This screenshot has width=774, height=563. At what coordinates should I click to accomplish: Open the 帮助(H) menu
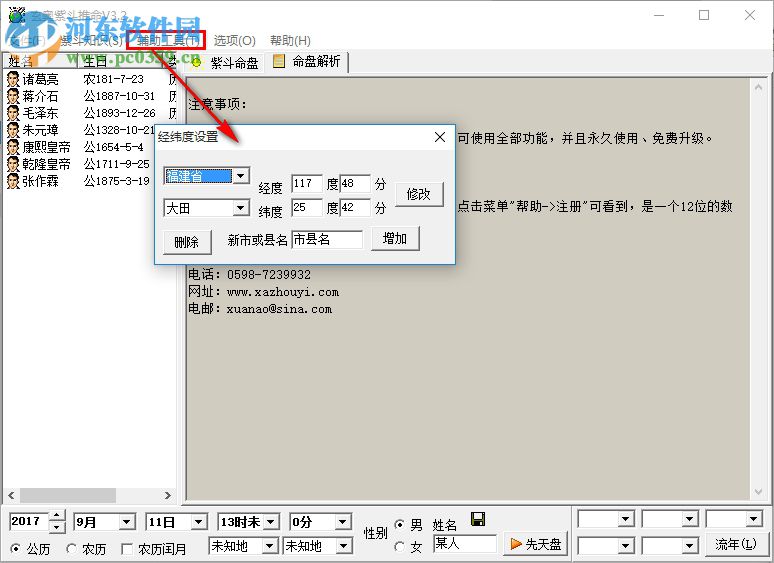point(290,40)
